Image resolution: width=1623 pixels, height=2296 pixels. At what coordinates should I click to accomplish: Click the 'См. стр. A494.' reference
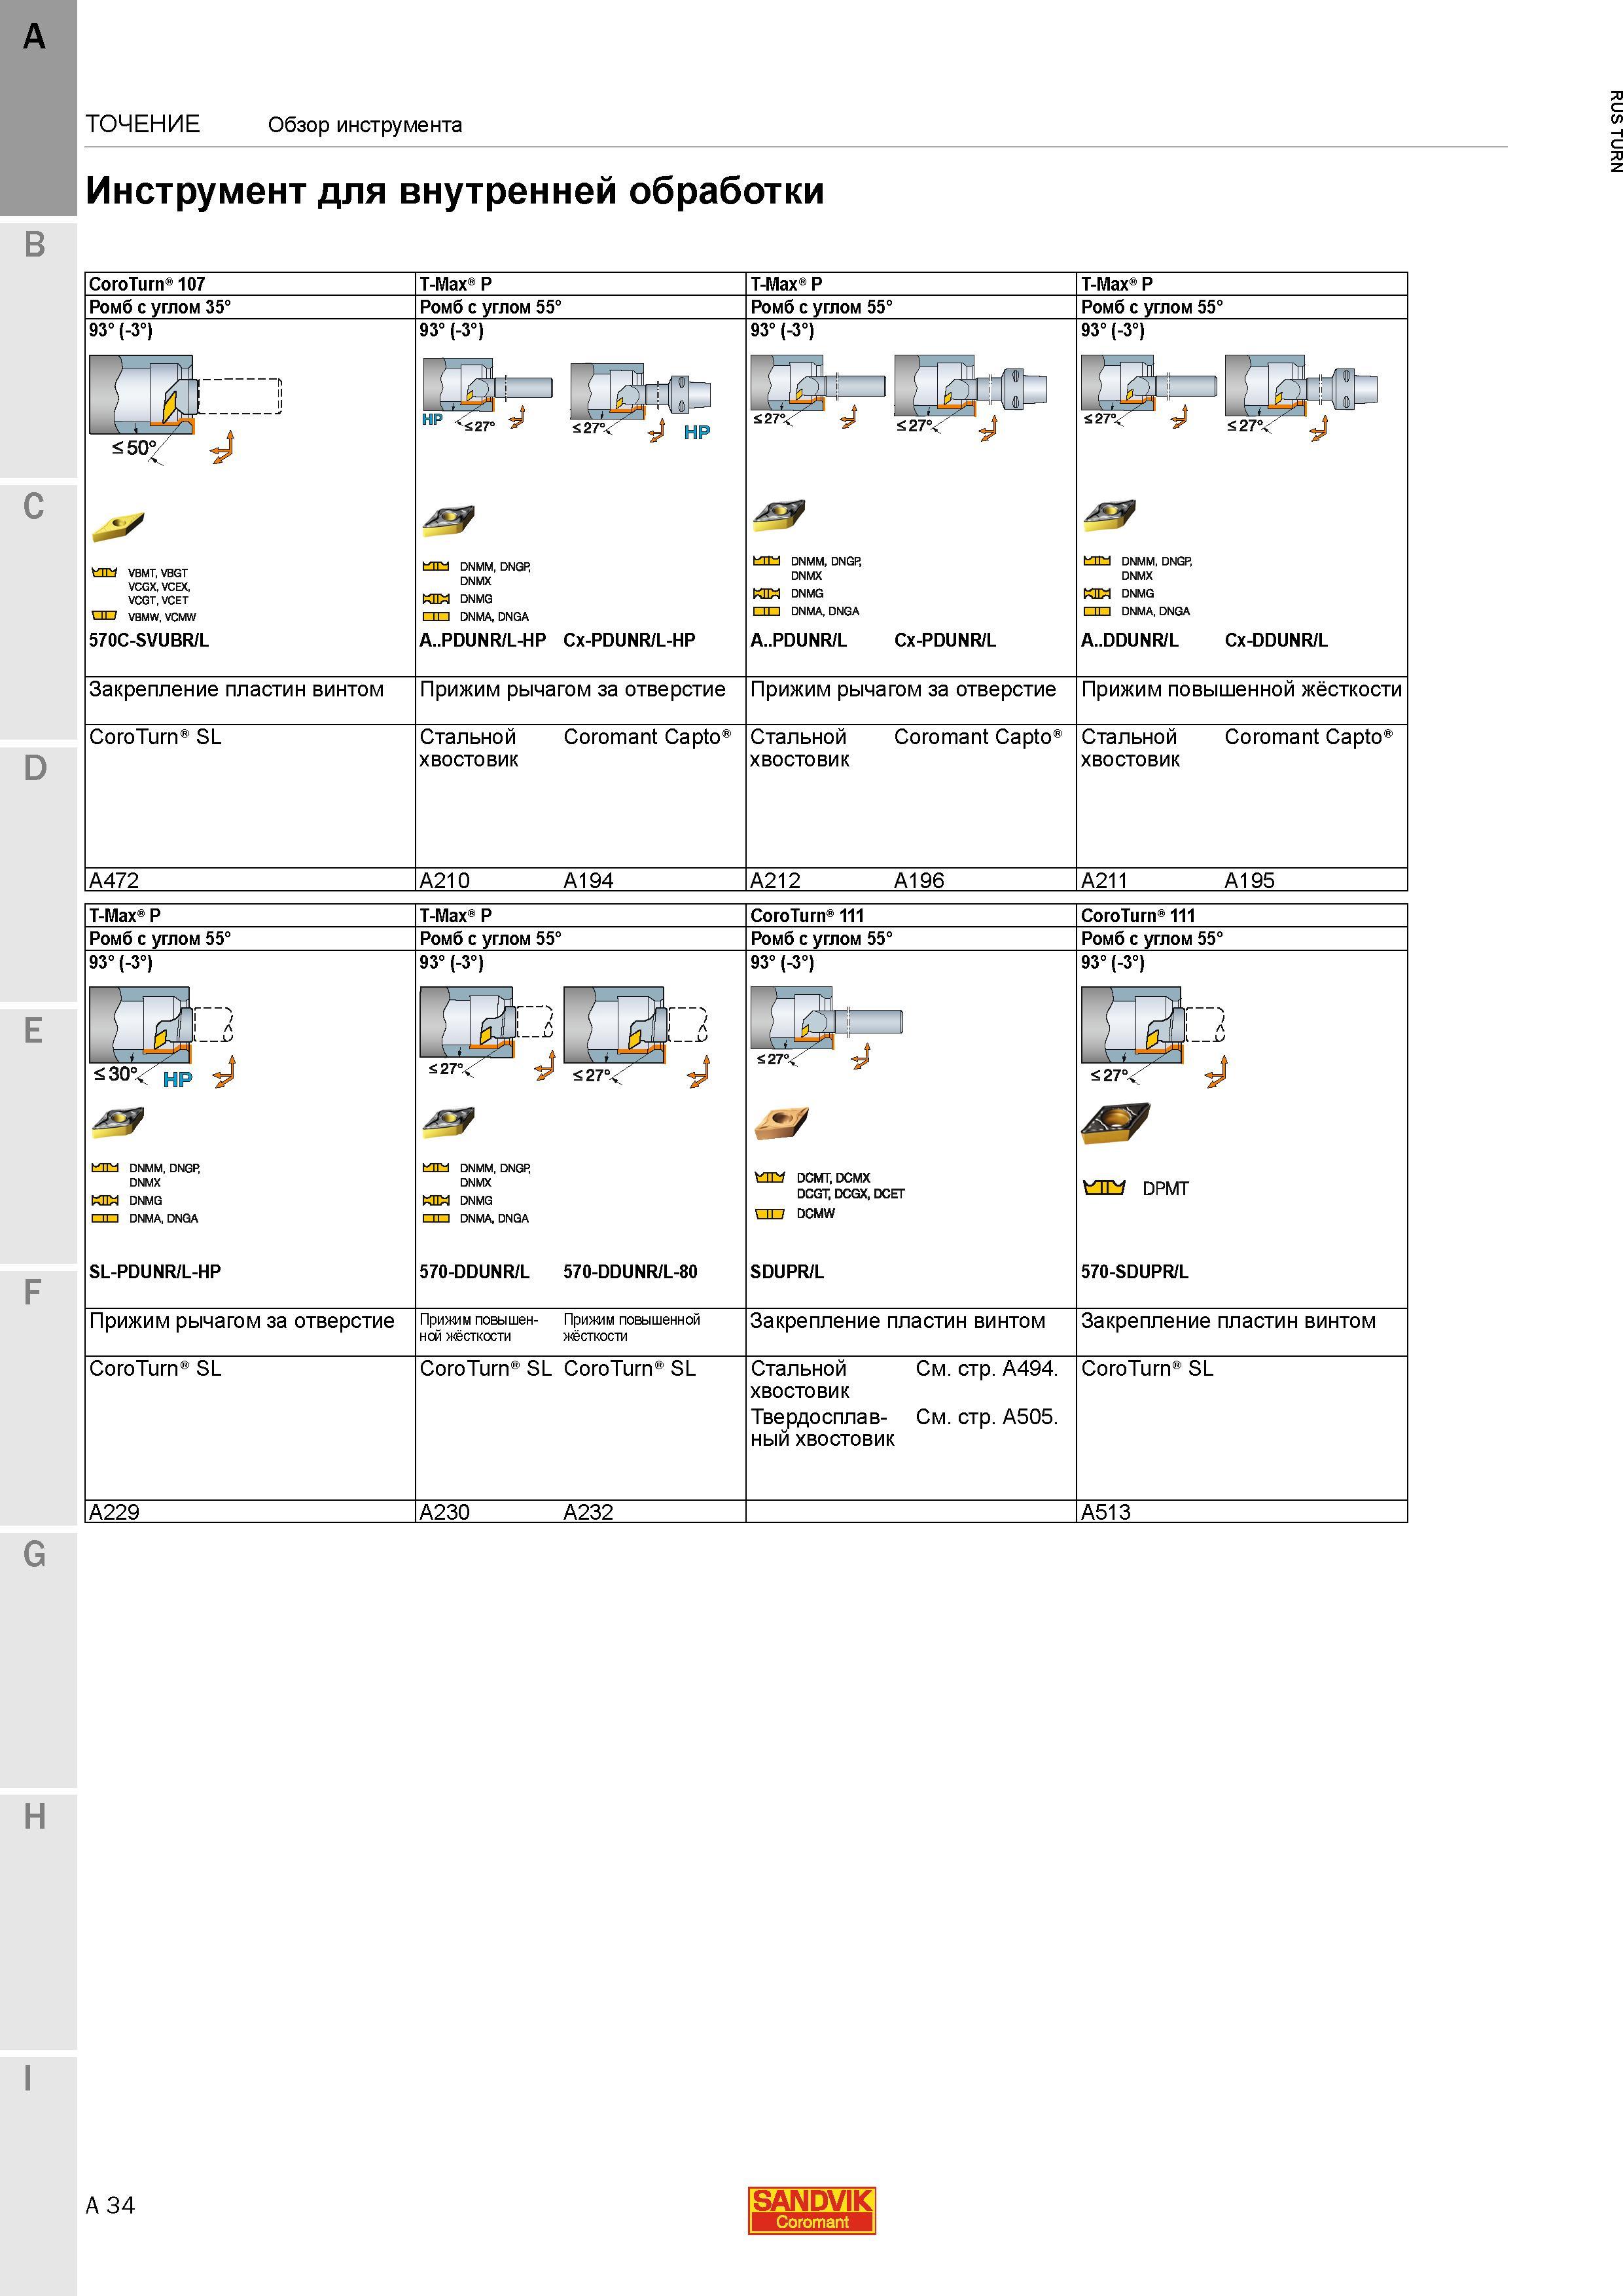[x=986, y=1368]
